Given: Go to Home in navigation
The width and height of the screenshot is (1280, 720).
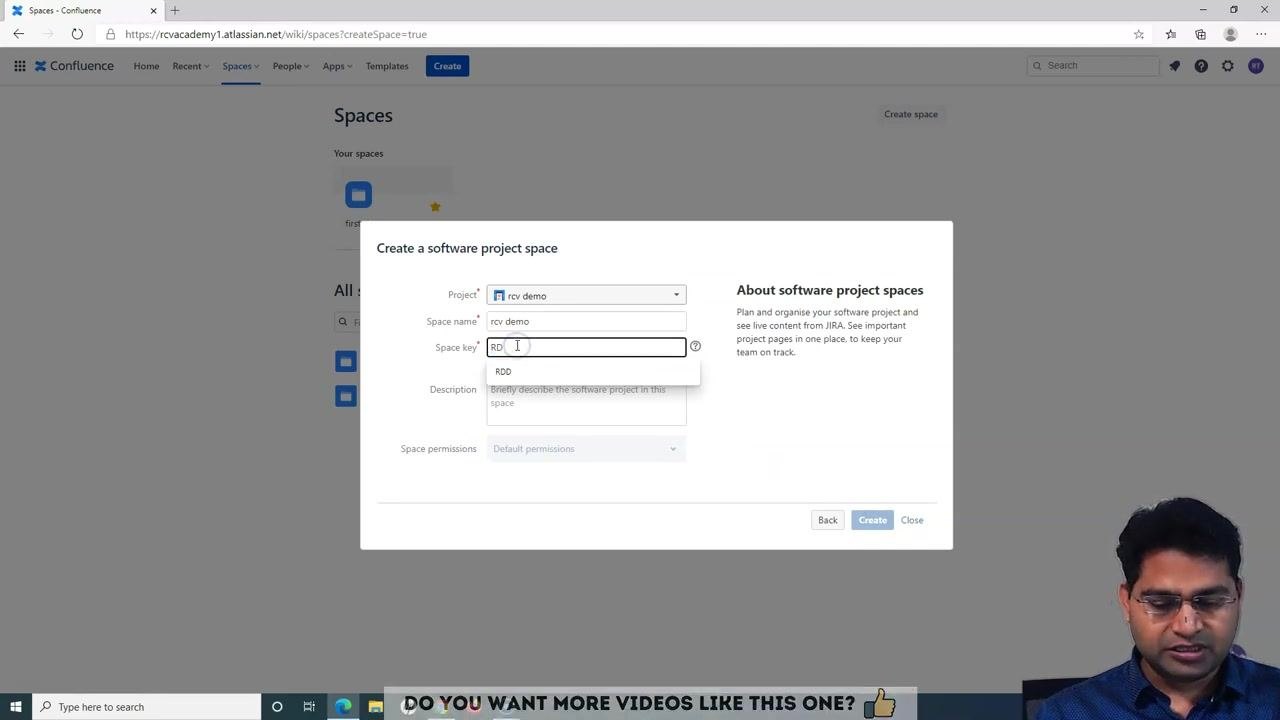Looking at the screenshot, I should (146, 66).
